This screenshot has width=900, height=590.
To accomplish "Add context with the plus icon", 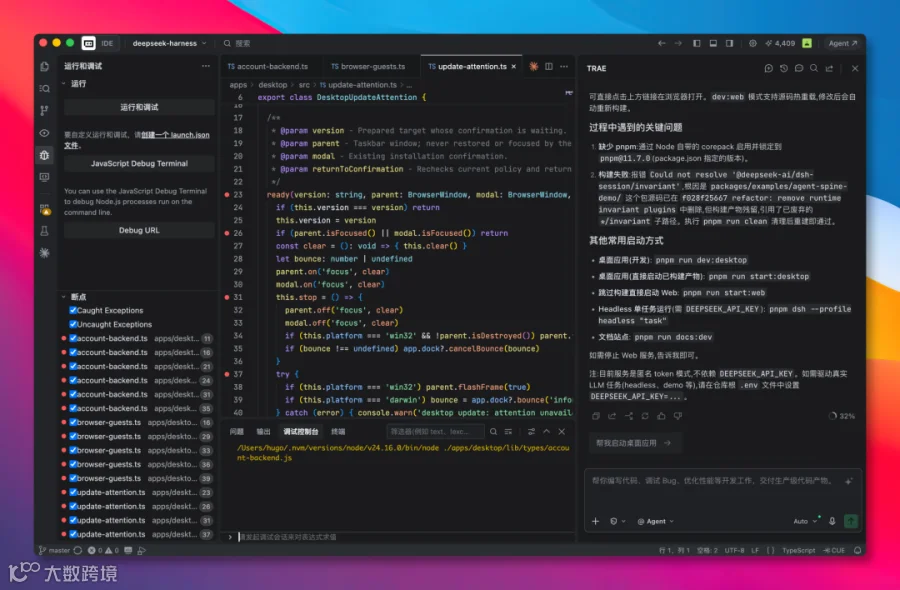I will pyautogui.click(x=595, y=521).
